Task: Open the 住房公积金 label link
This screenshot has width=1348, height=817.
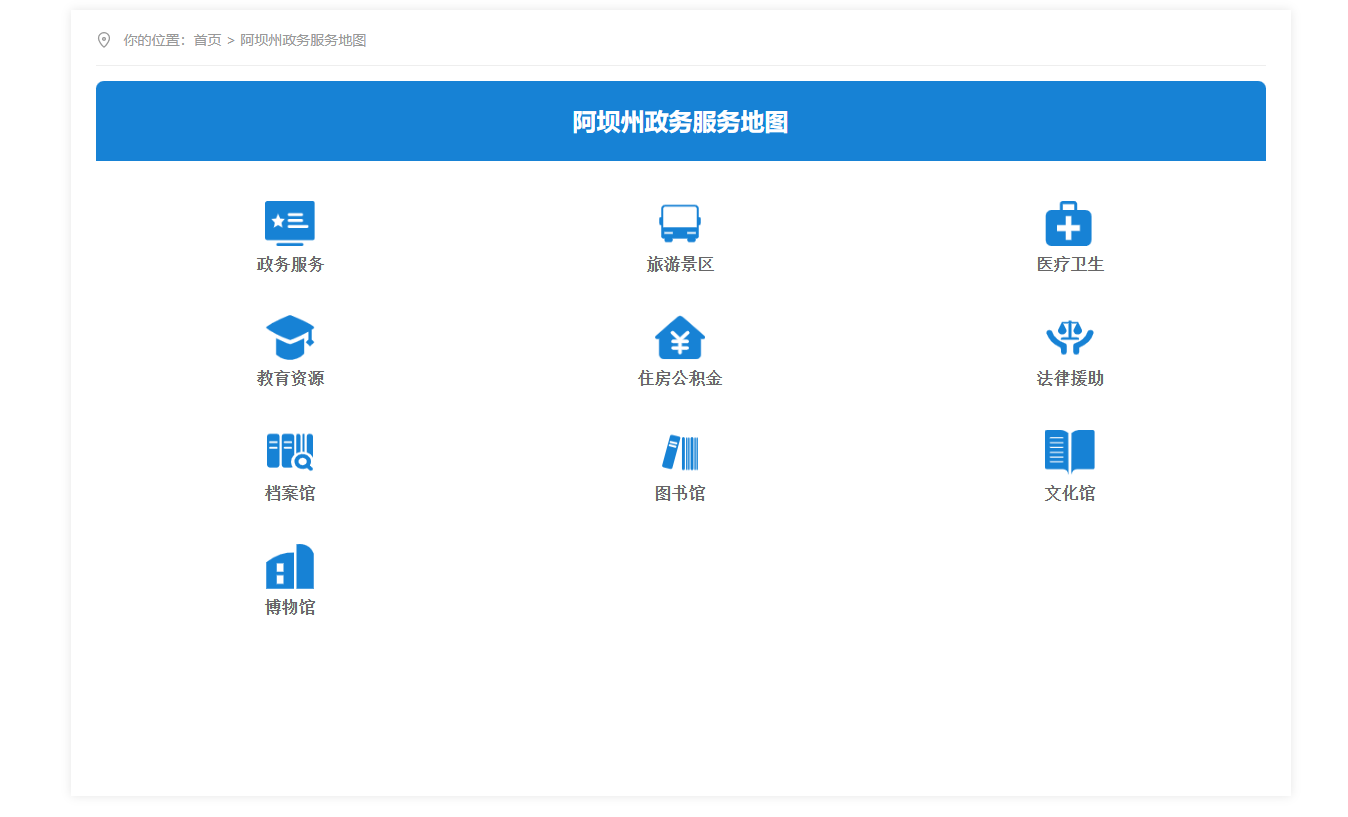Action: tap(680, 379)
